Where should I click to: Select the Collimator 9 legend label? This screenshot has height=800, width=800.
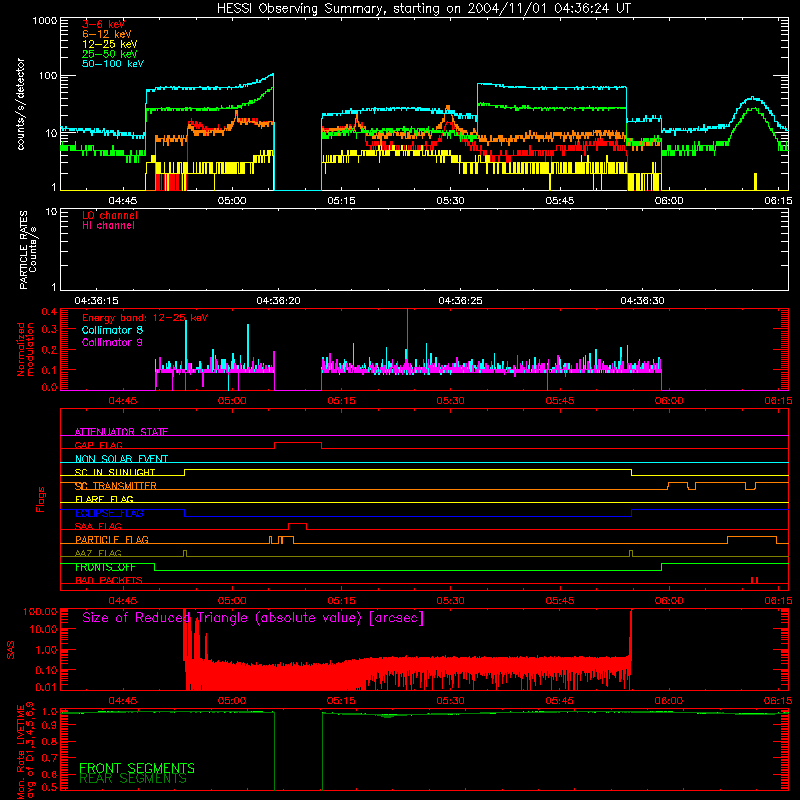point(112,342)
